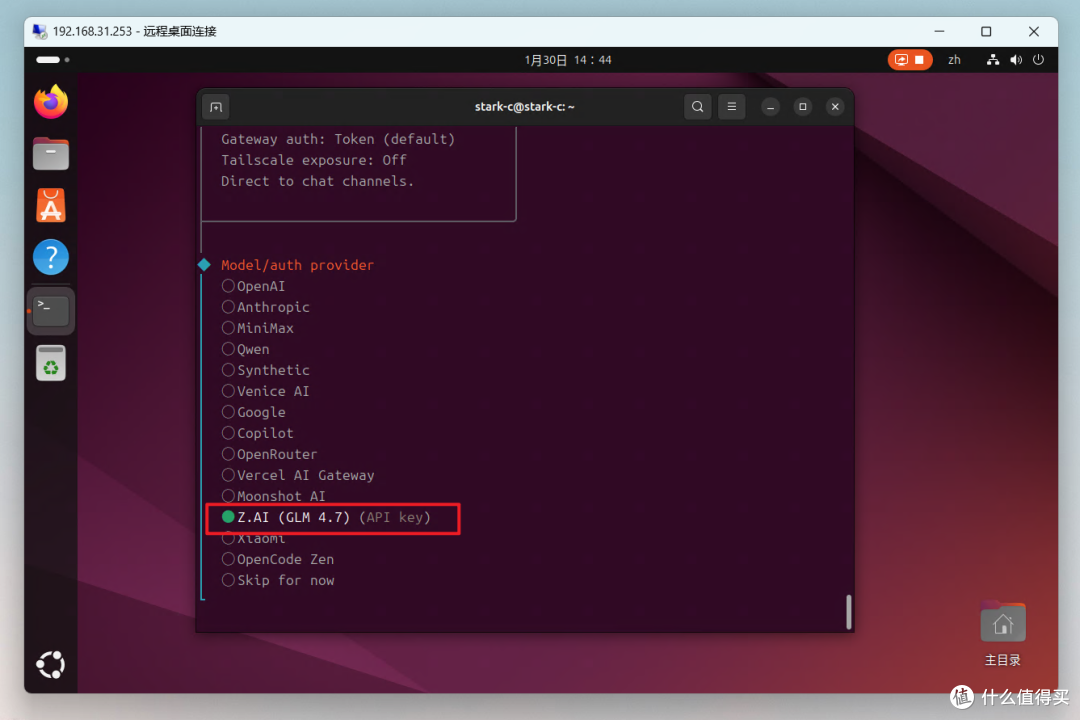Image resolution: width=1080 pixels, height=720 pixels.
Task: Open the terminal search magnifier icon
Action: click(x=698, y=107)
